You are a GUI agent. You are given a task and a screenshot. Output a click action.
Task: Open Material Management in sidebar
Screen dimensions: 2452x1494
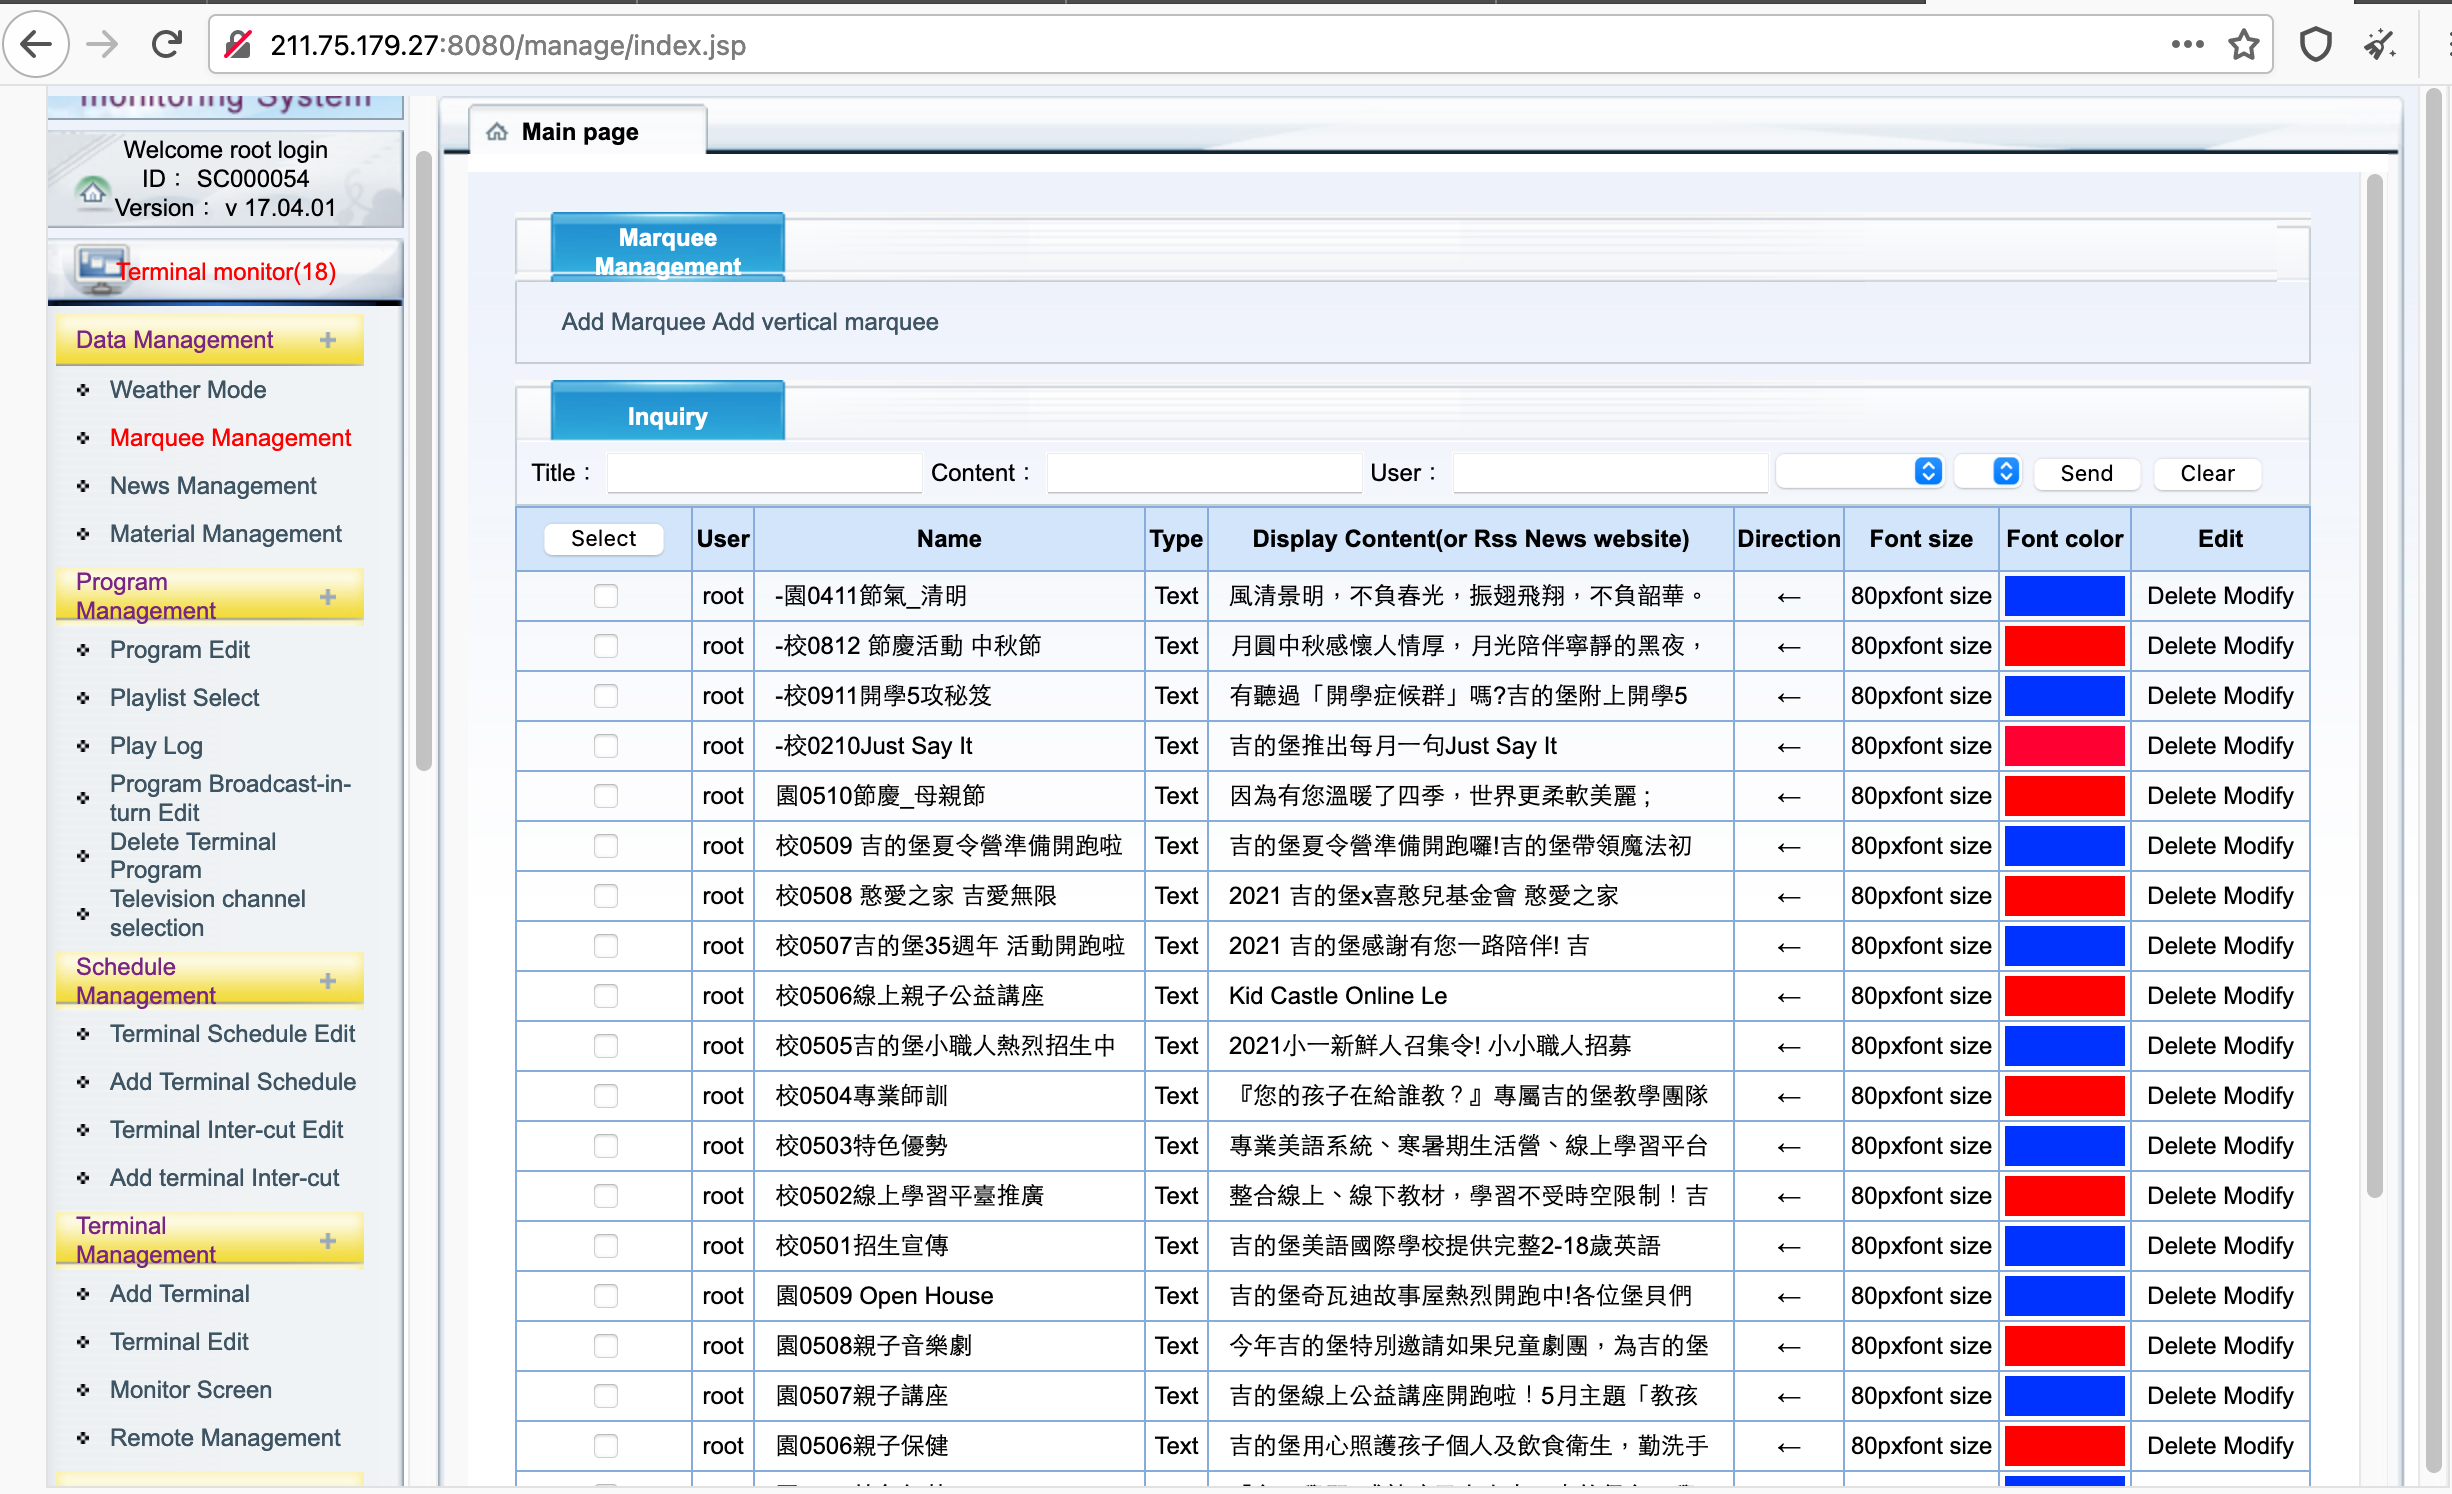point(226,534)
